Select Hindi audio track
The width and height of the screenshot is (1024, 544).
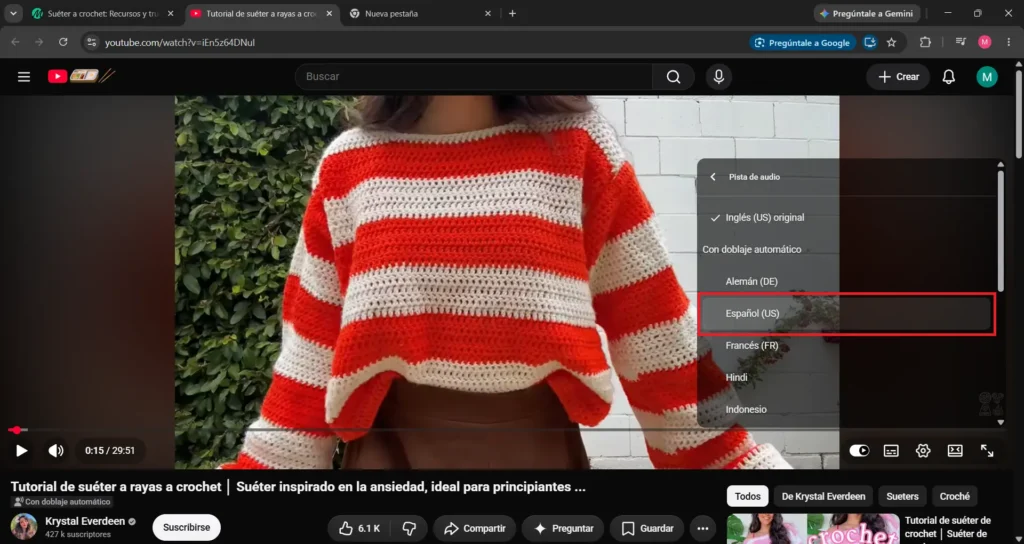pos(846,377)
